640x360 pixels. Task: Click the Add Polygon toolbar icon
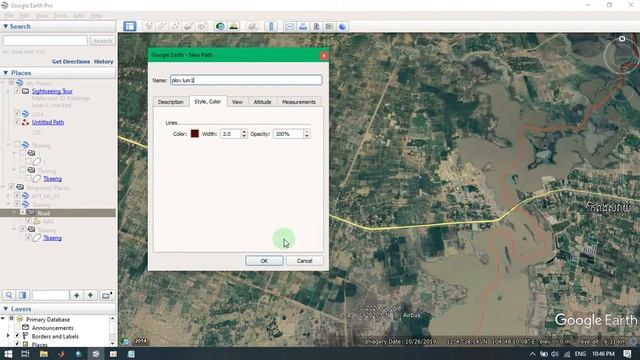point(162,27)
